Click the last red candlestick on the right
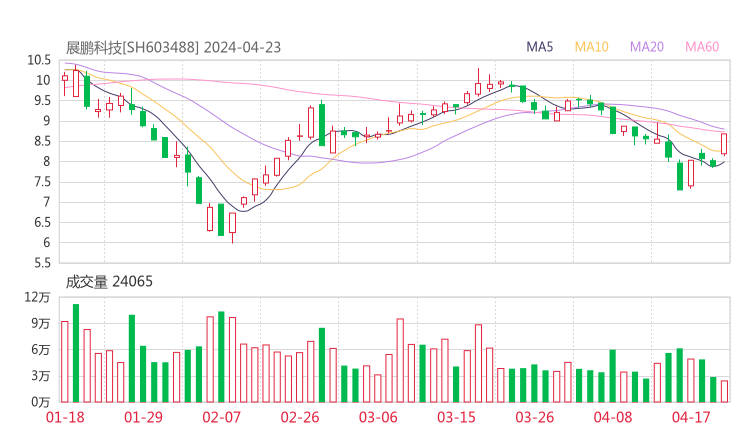 point(724,144)
